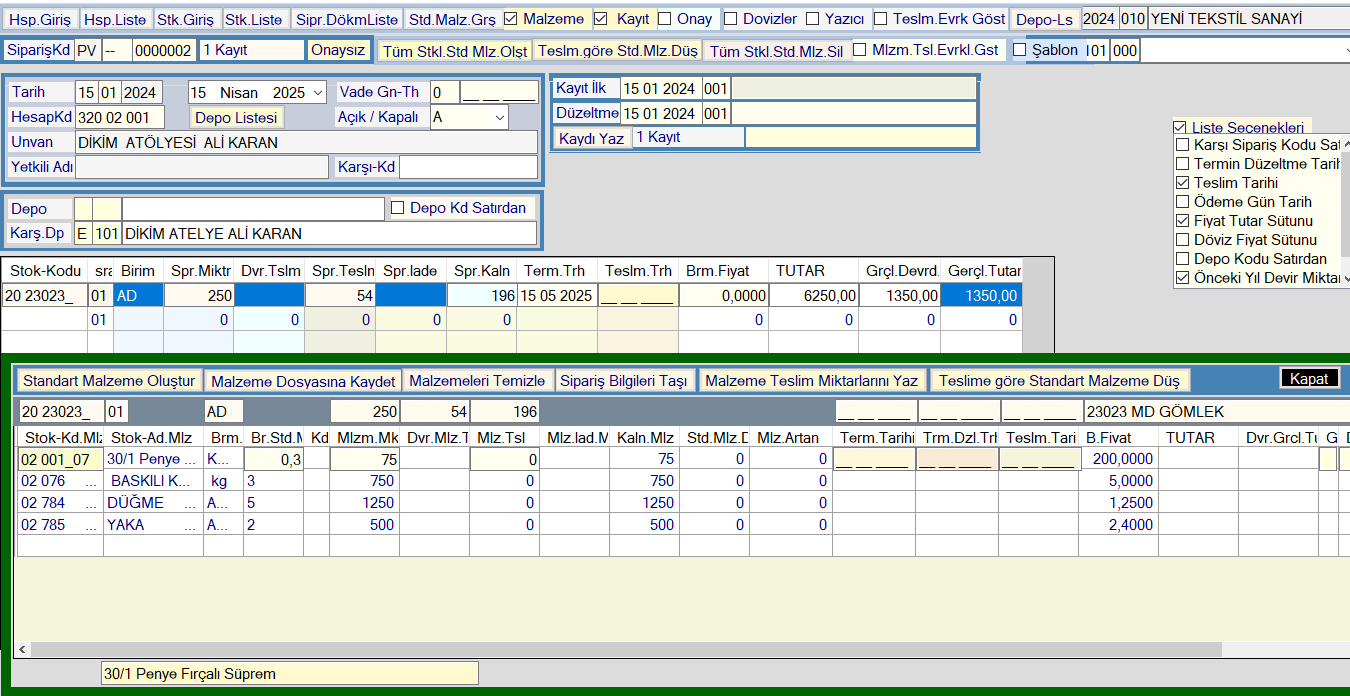The image size is (1350, 696).
Task: Open the Depo-Ls warehouse list
Action: point(1044,19)
